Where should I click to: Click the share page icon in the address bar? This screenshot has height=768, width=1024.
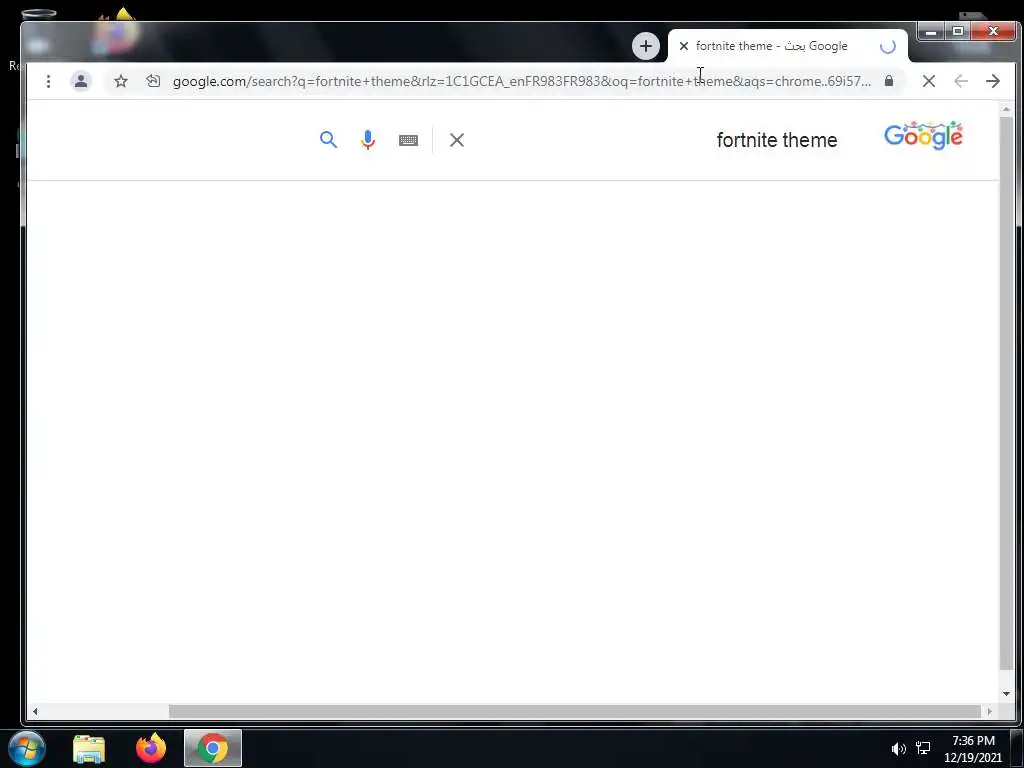pos(153,81)
